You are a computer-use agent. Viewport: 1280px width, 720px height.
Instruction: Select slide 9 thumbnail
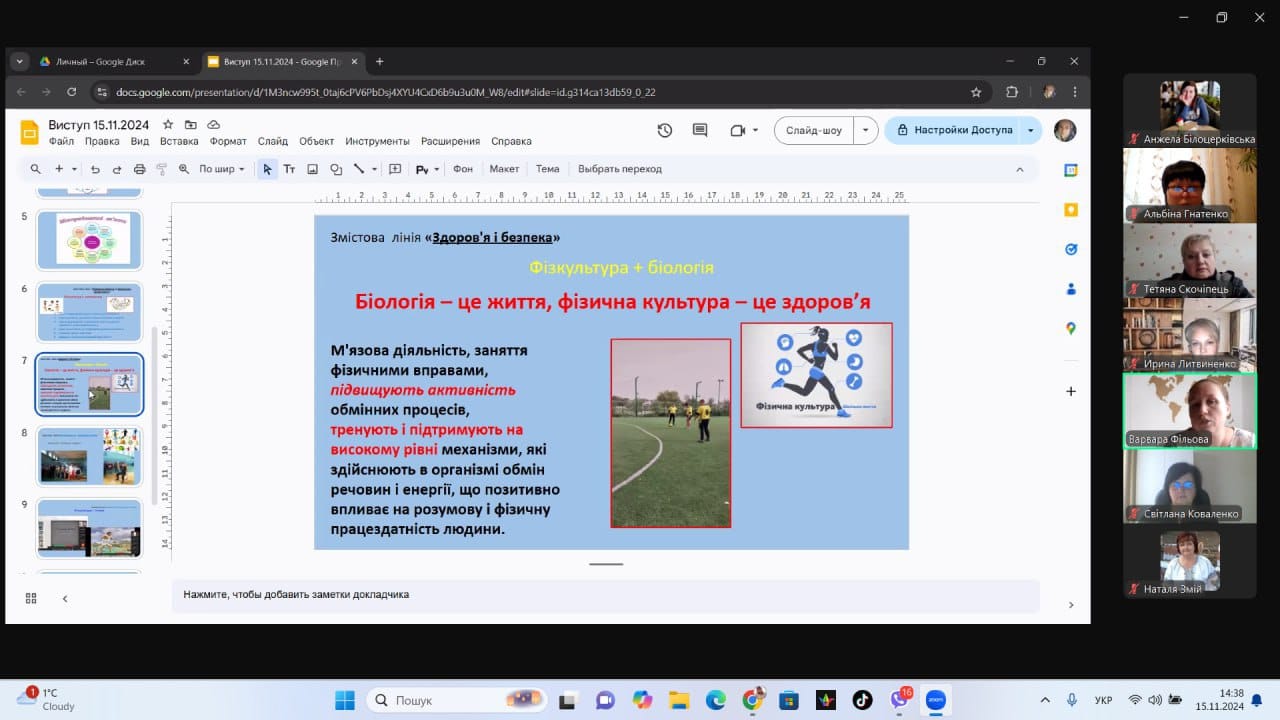(90, 528)
